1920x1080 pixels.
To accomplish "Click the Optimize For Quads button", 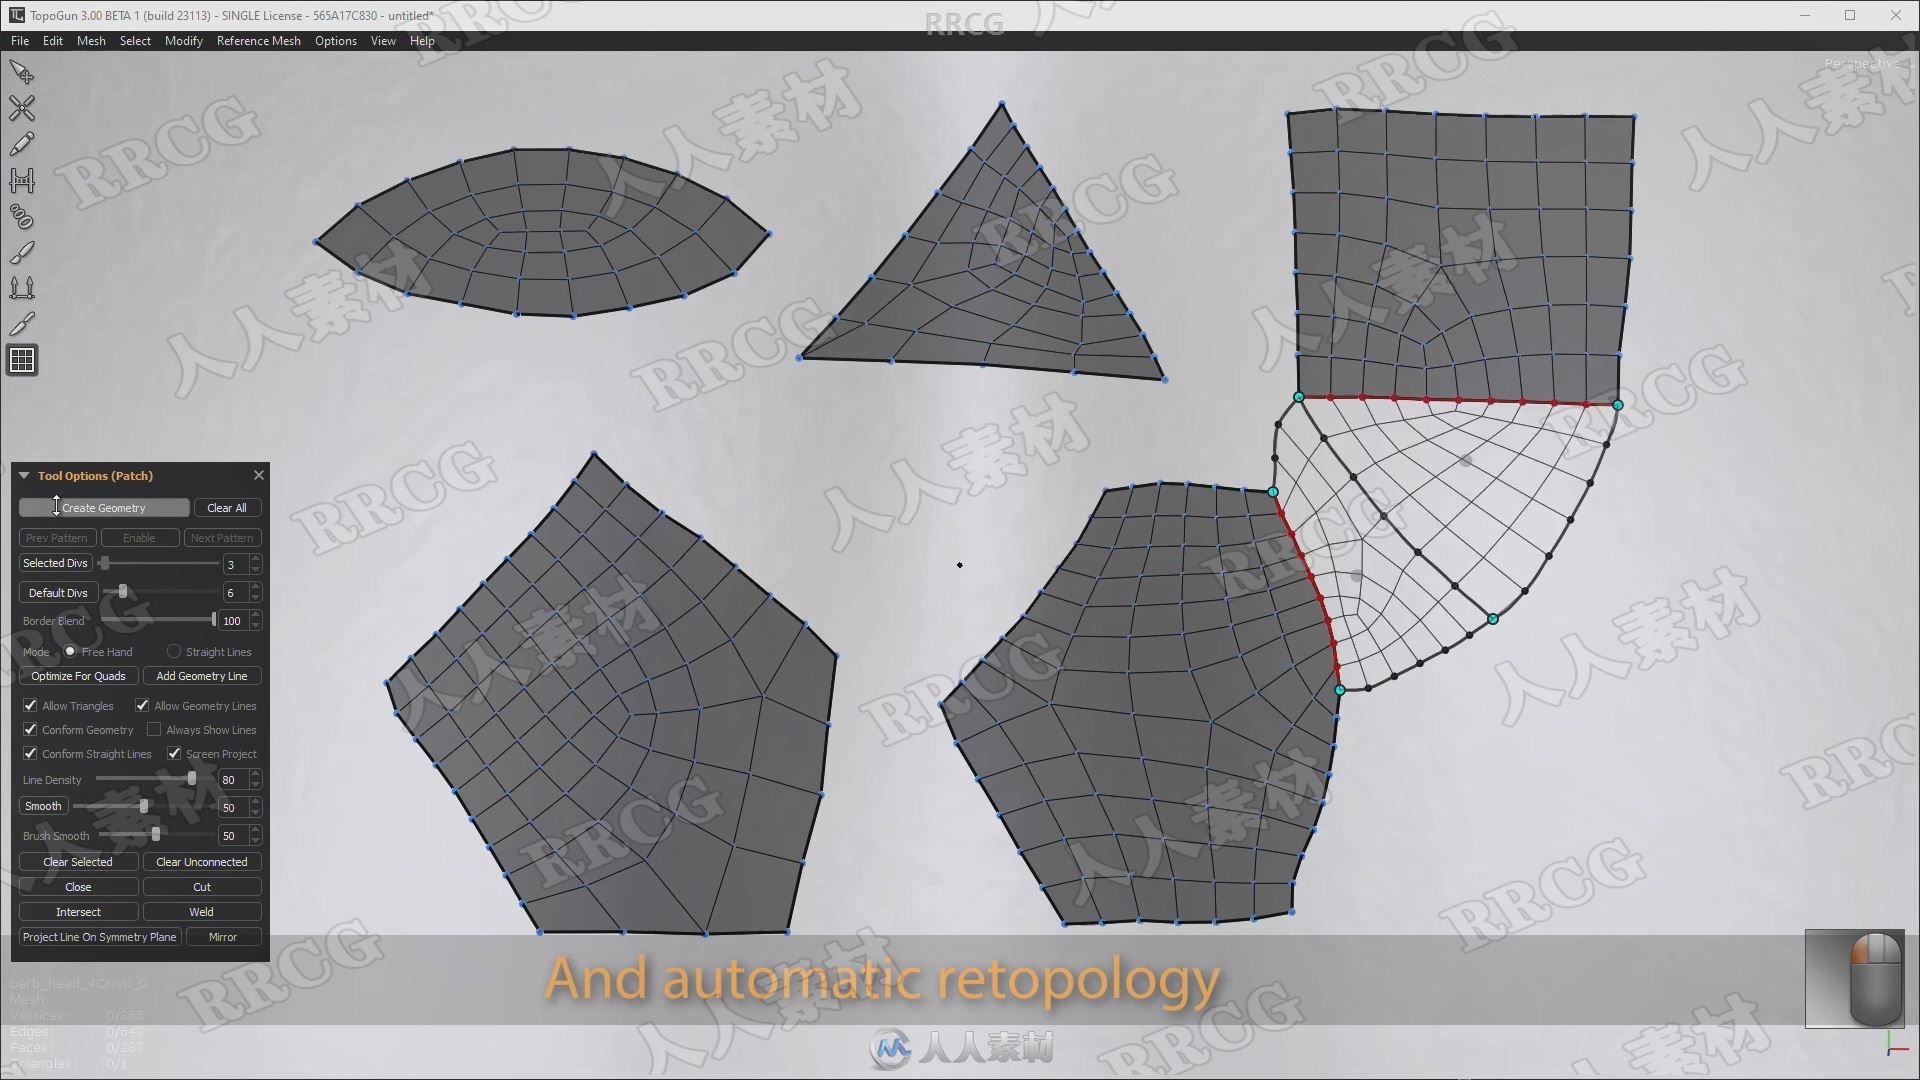I will pyautogui.click(x=76, y=675).
